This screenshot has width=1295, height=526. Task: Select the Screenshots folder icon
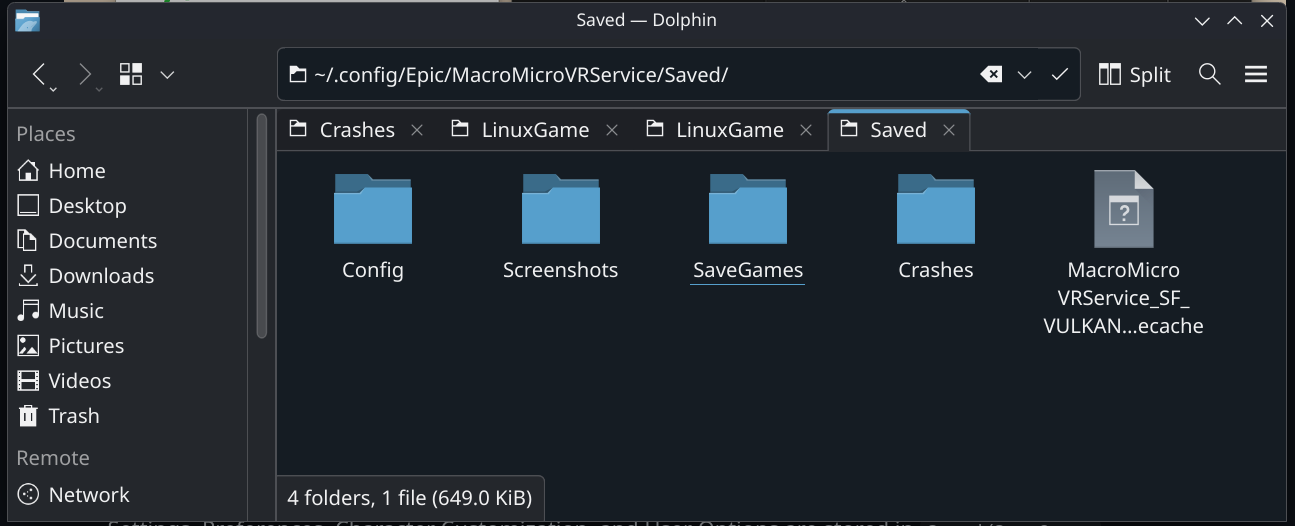click(560, 208)
